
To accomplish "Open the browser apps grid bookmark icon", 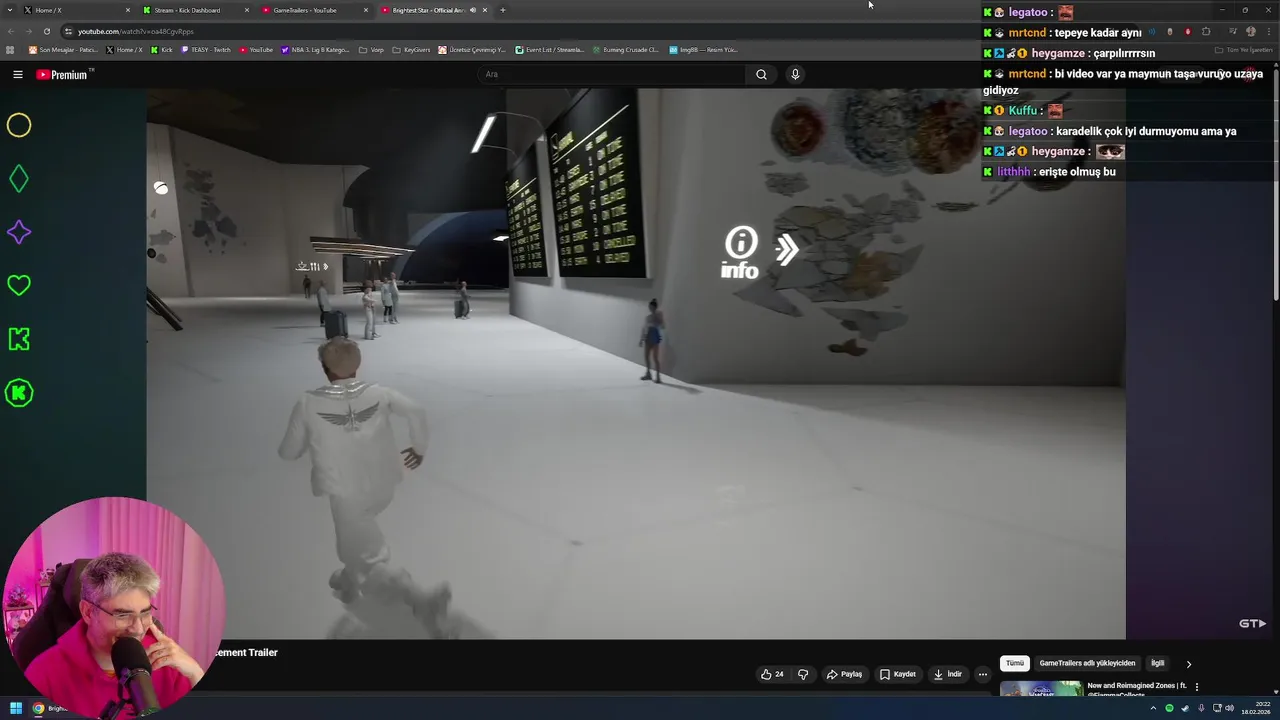I will (x=10, y=49).
